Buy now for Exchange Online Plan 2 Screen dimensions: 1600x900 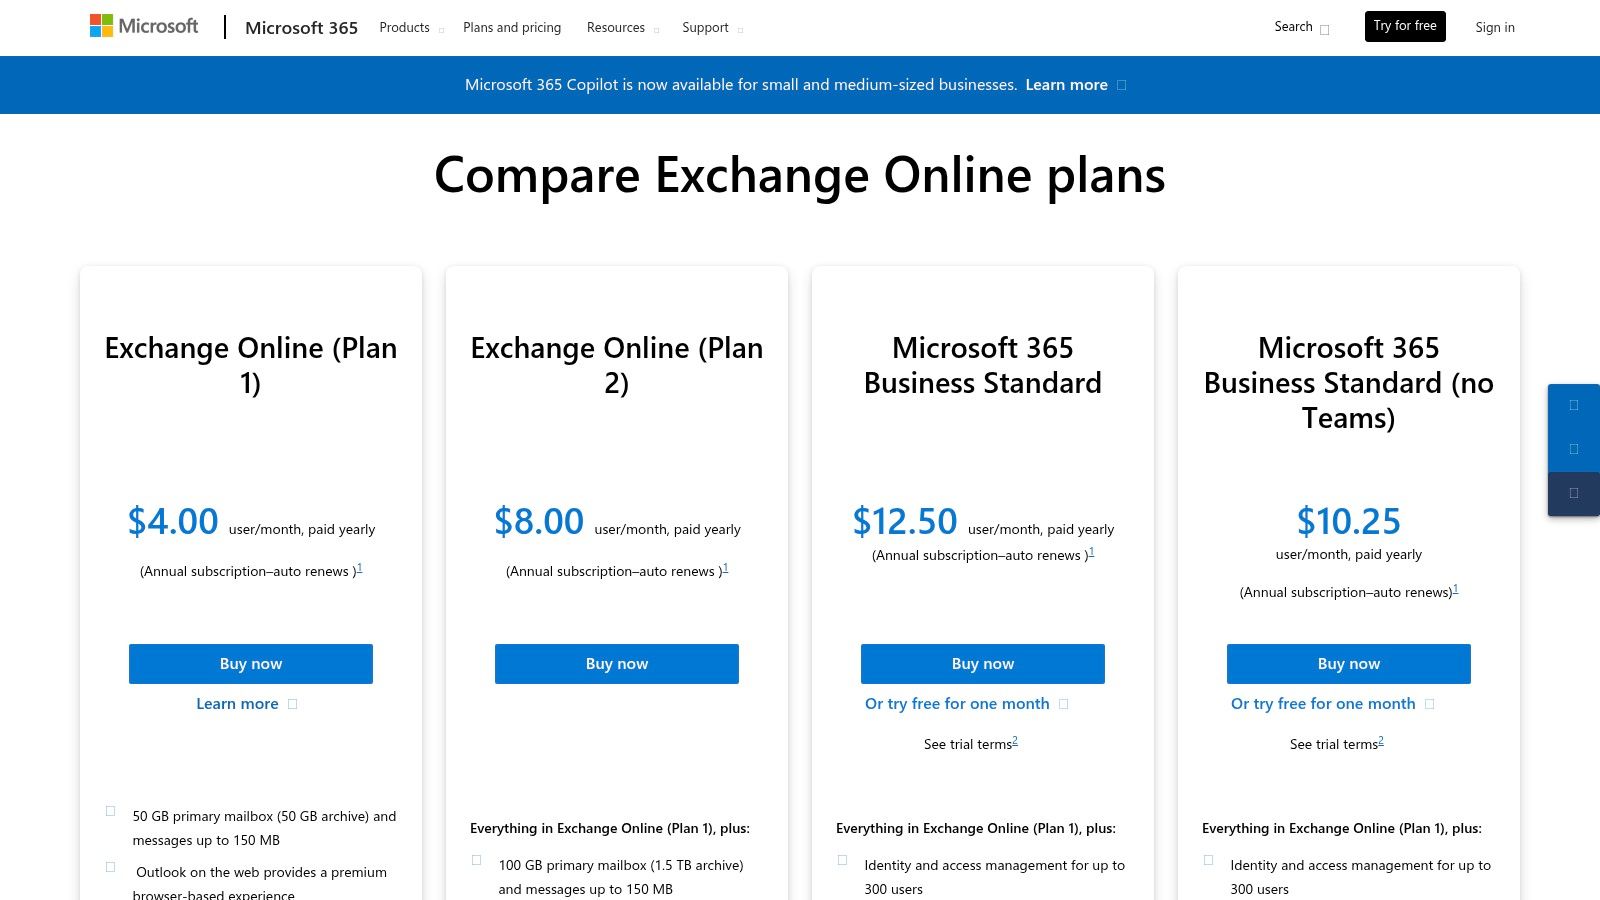point(617,664)
